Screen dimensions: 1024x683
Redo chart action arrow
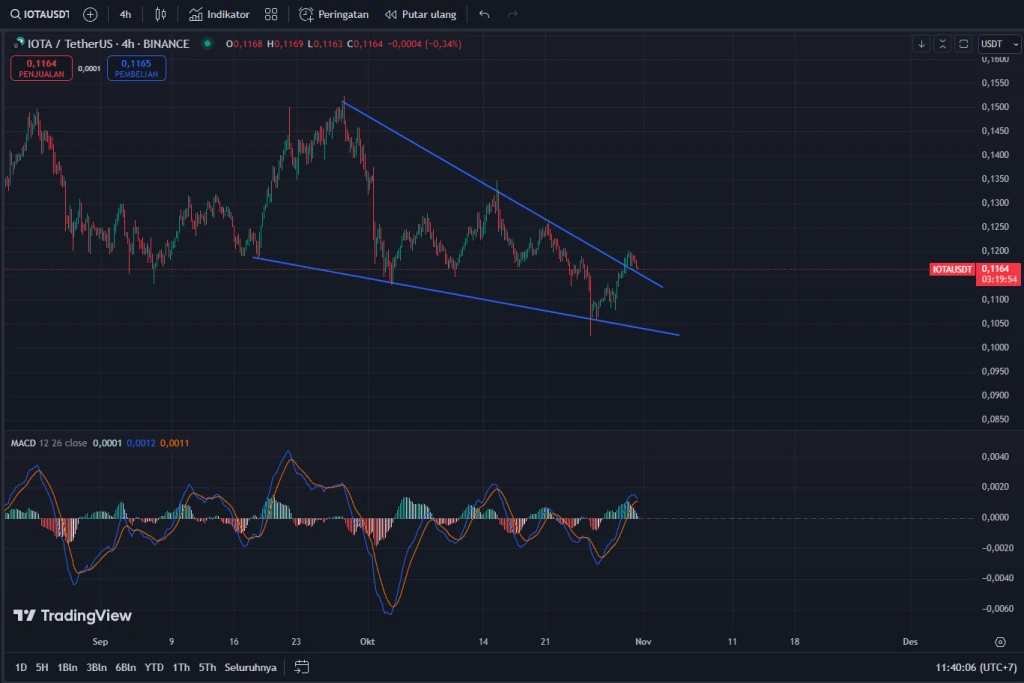513,14
